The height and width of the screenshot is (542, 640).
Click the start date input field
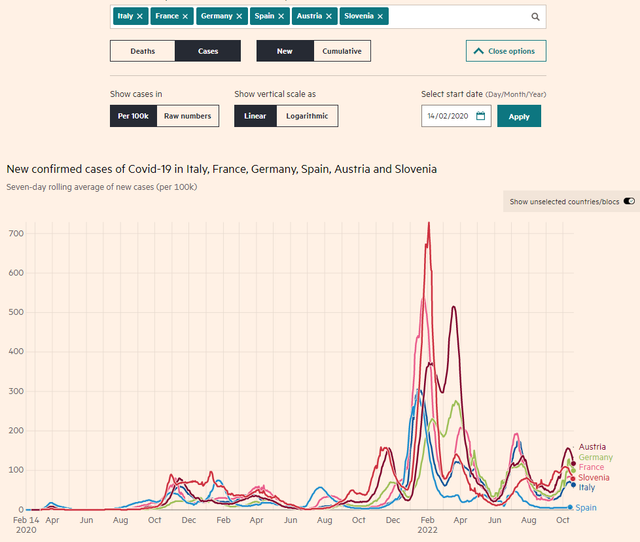point(448,116)
